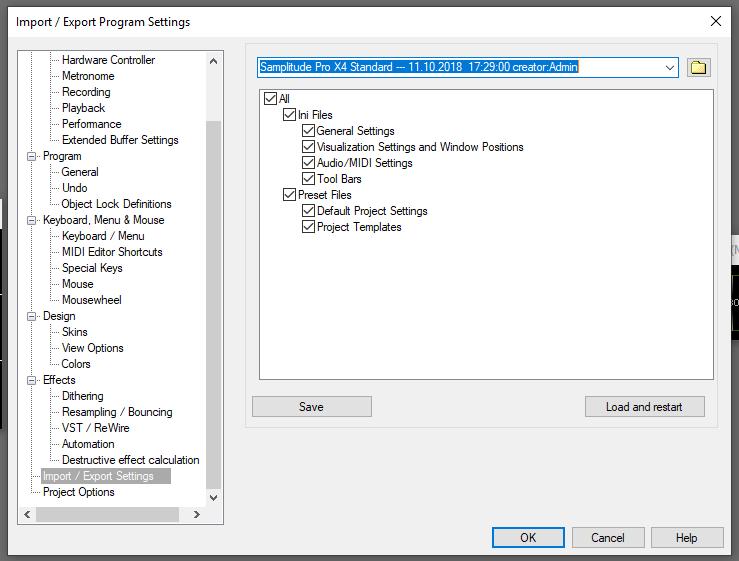Toggle the All checkbox
Screen dimensions: 739x561
coord(271,99)
